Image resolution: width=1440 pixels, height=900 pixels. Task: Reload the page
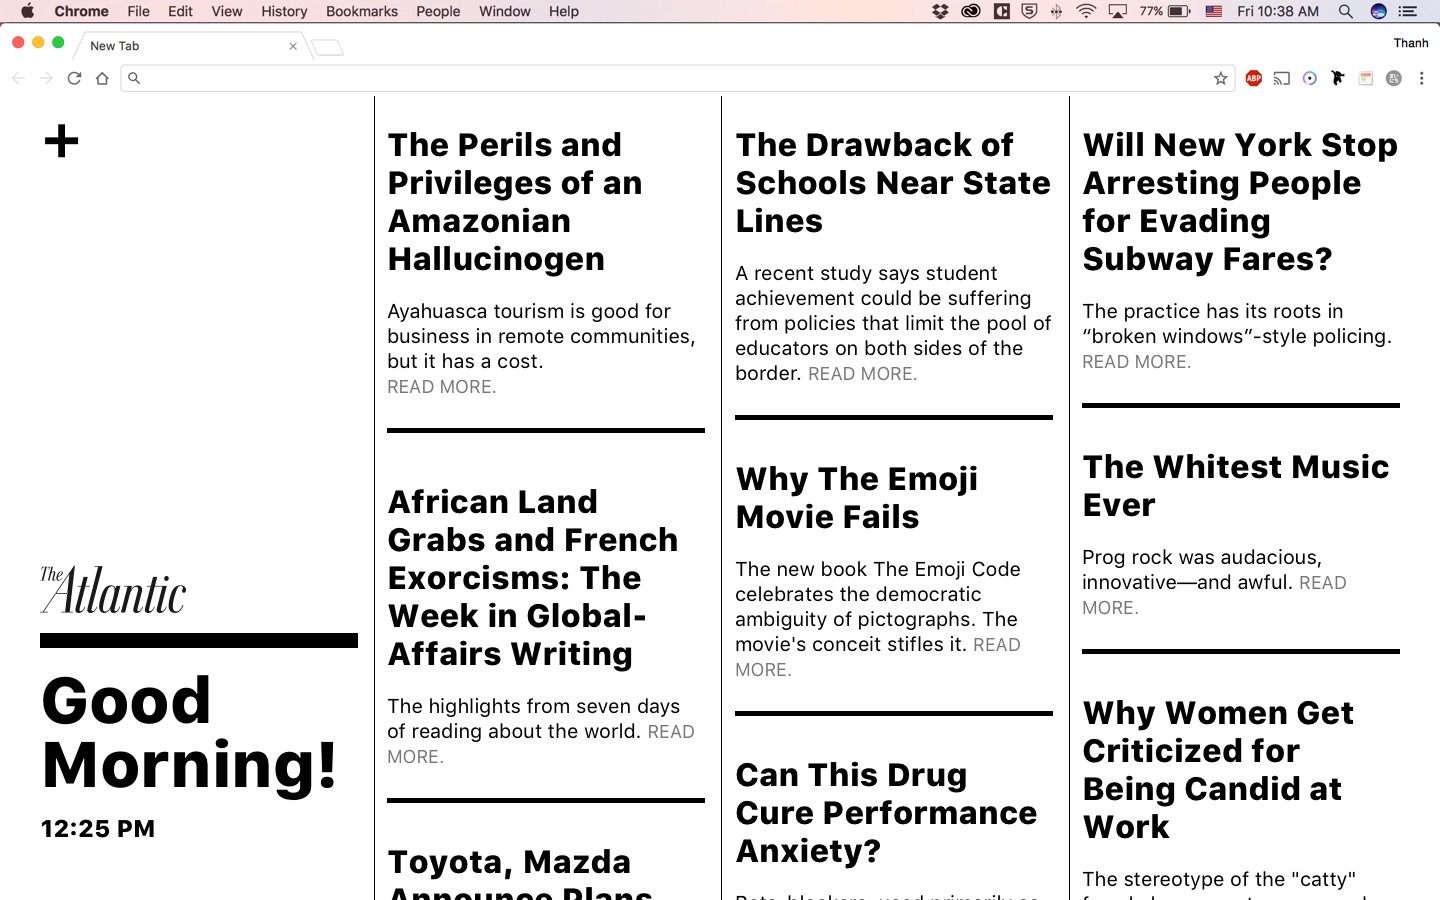74,78
